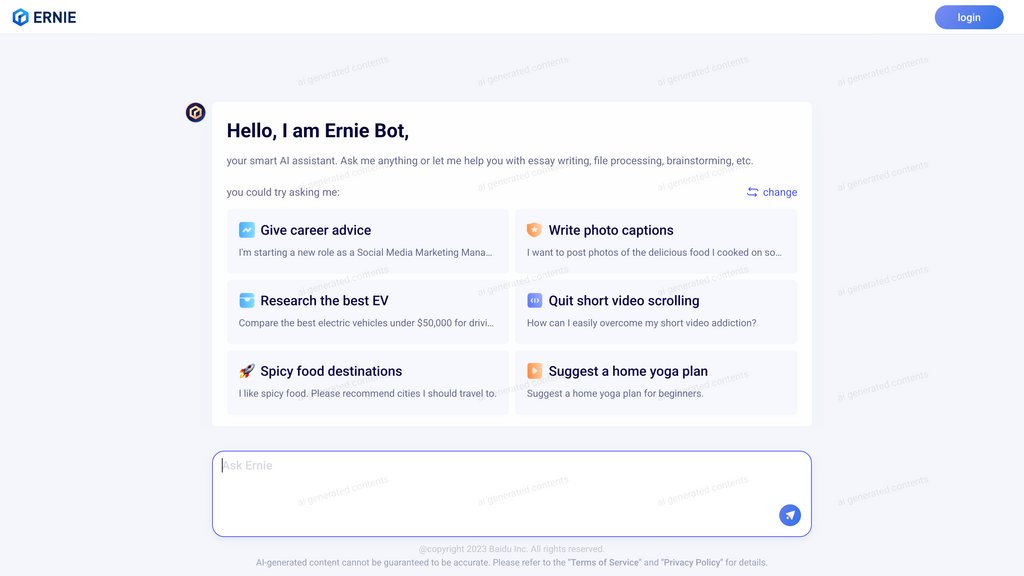Click the Research the best EV icon
The image size is (1024, 576).
click(246, 300)
